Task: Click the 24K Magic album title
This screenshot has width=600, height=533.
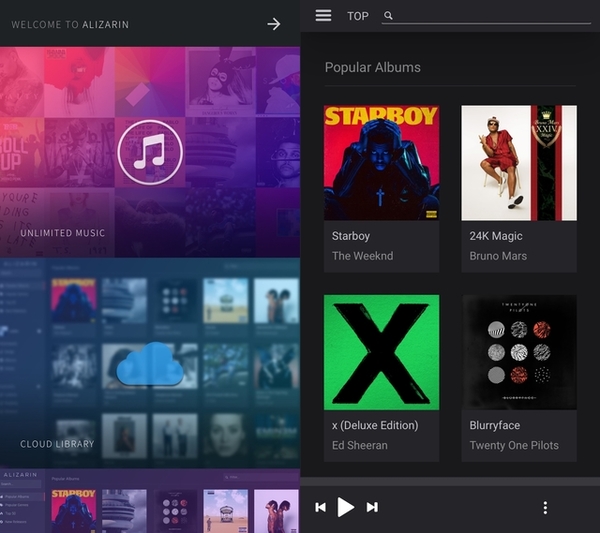Action: (x=496, y=236)
